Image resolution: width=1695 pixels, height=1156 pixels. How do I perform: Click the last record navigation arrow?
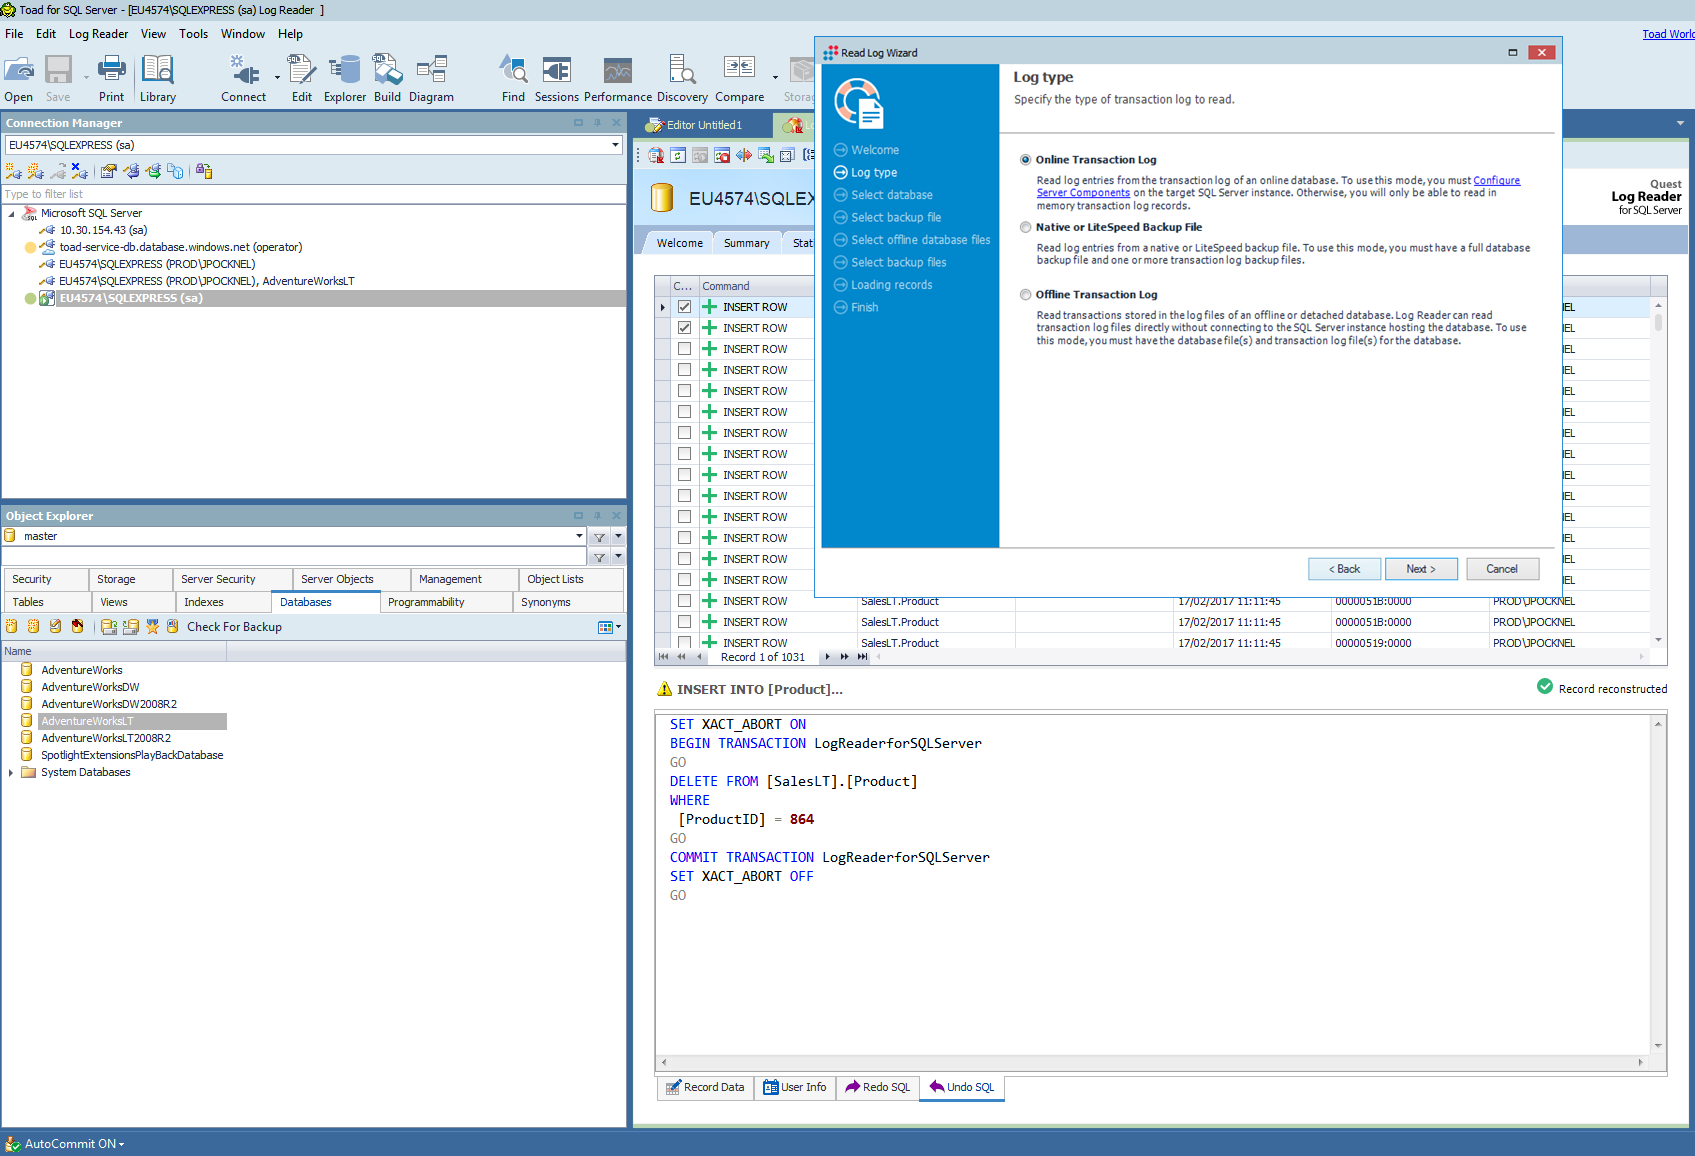862,657
